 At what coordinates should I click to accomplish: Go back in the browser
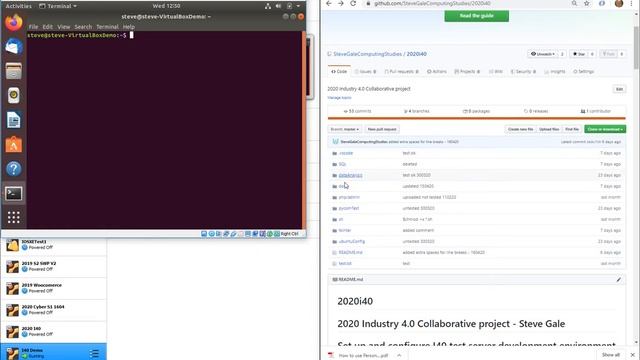click(x=329, y=3)
